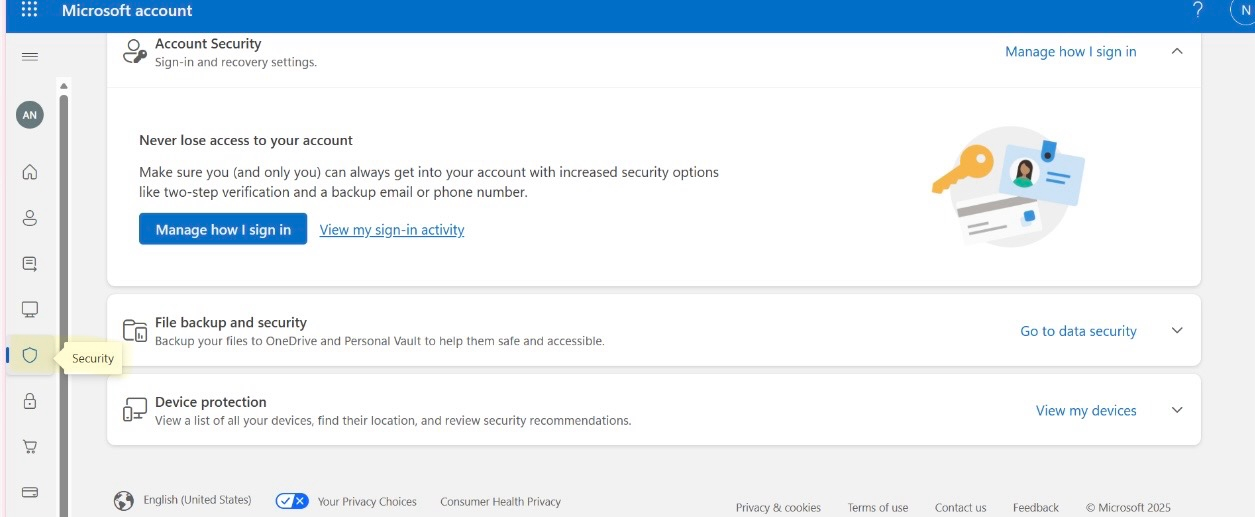Screen dimensions: 1255x517
Task: Click the Microsoft account header title
Action: point(127,11)
